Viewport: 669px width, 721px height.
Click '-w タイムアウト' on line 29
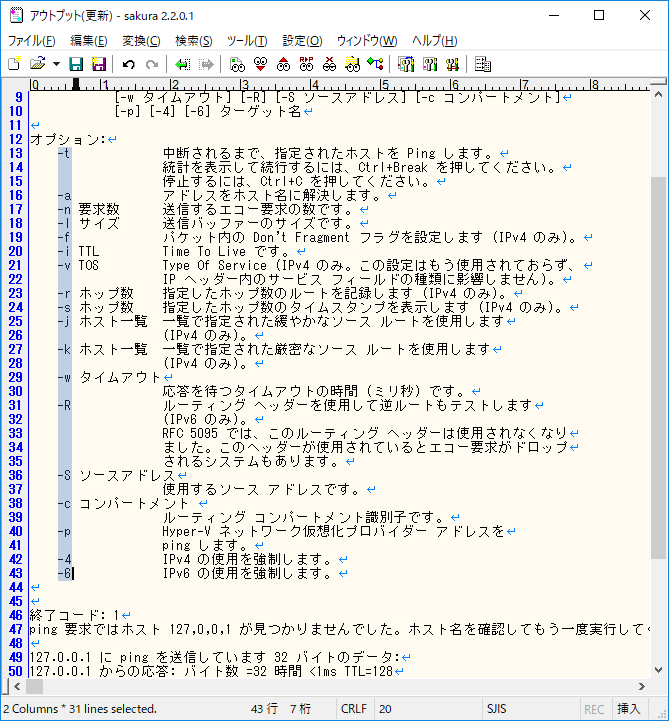(109, 378)
